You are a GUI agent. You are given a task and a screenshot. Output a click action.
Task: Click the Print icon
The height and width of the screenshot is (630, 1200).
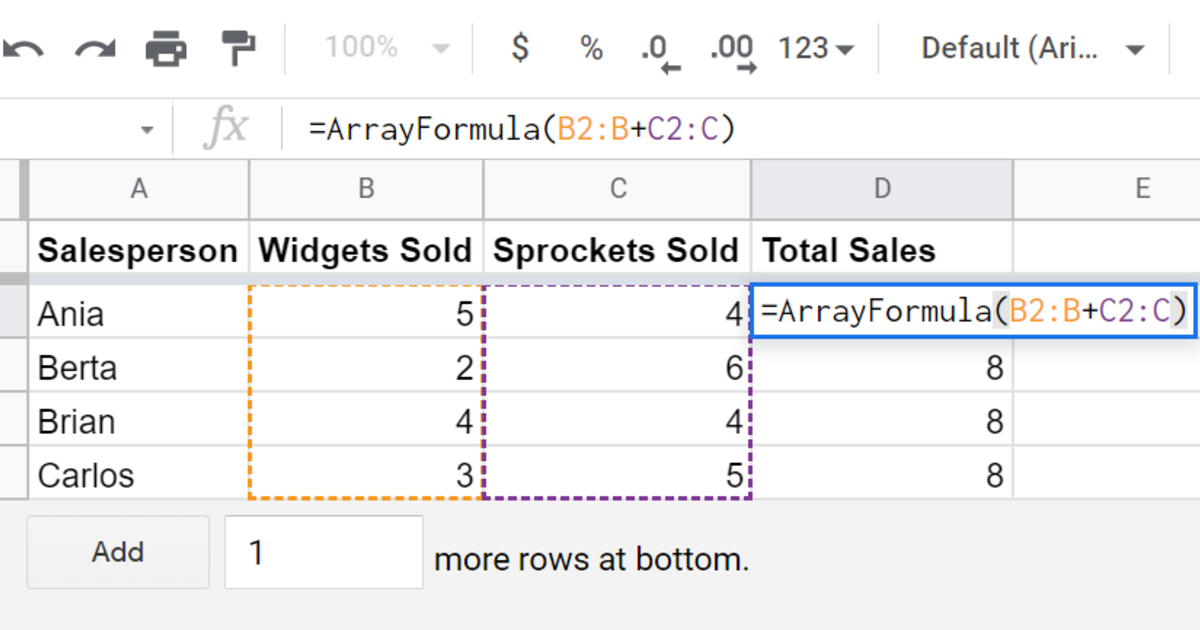point(166,47)
